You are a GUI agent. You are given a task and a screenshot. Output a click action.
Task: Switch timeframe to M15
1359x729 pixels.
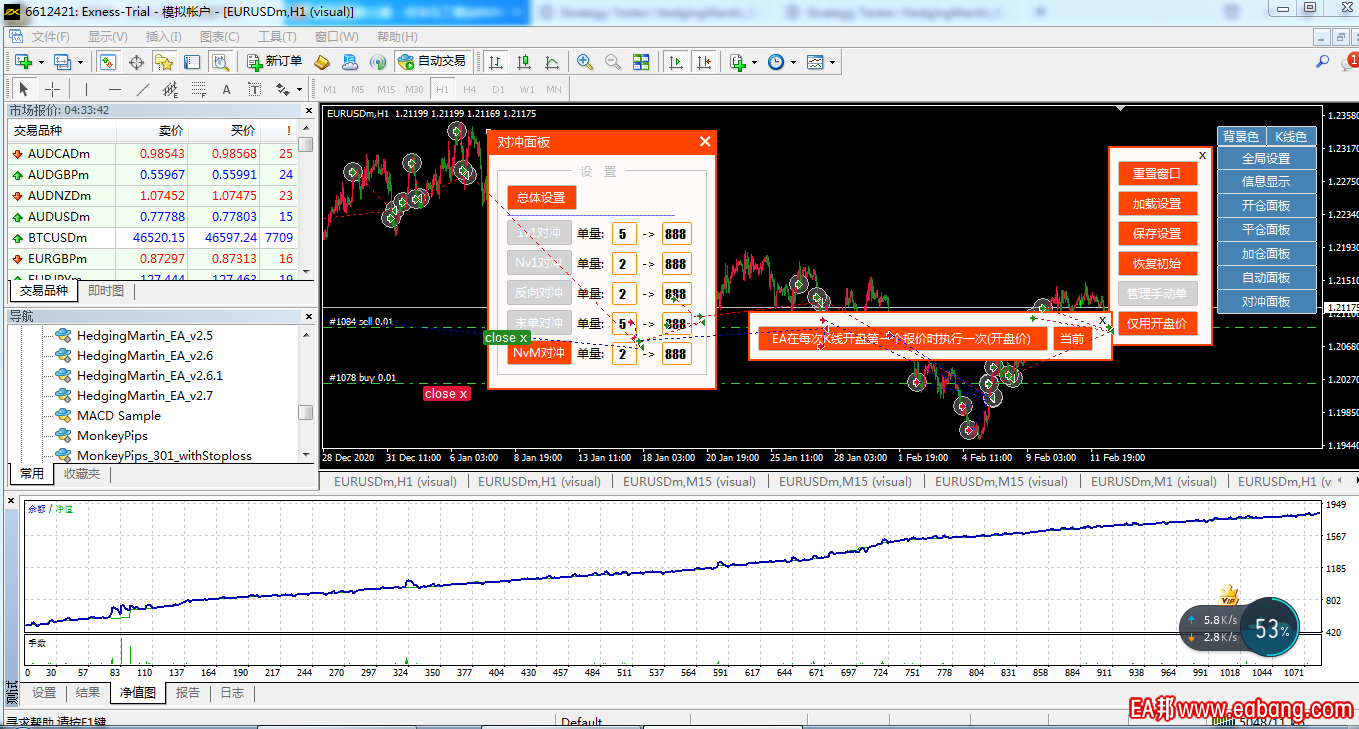(x=386, y=89)
